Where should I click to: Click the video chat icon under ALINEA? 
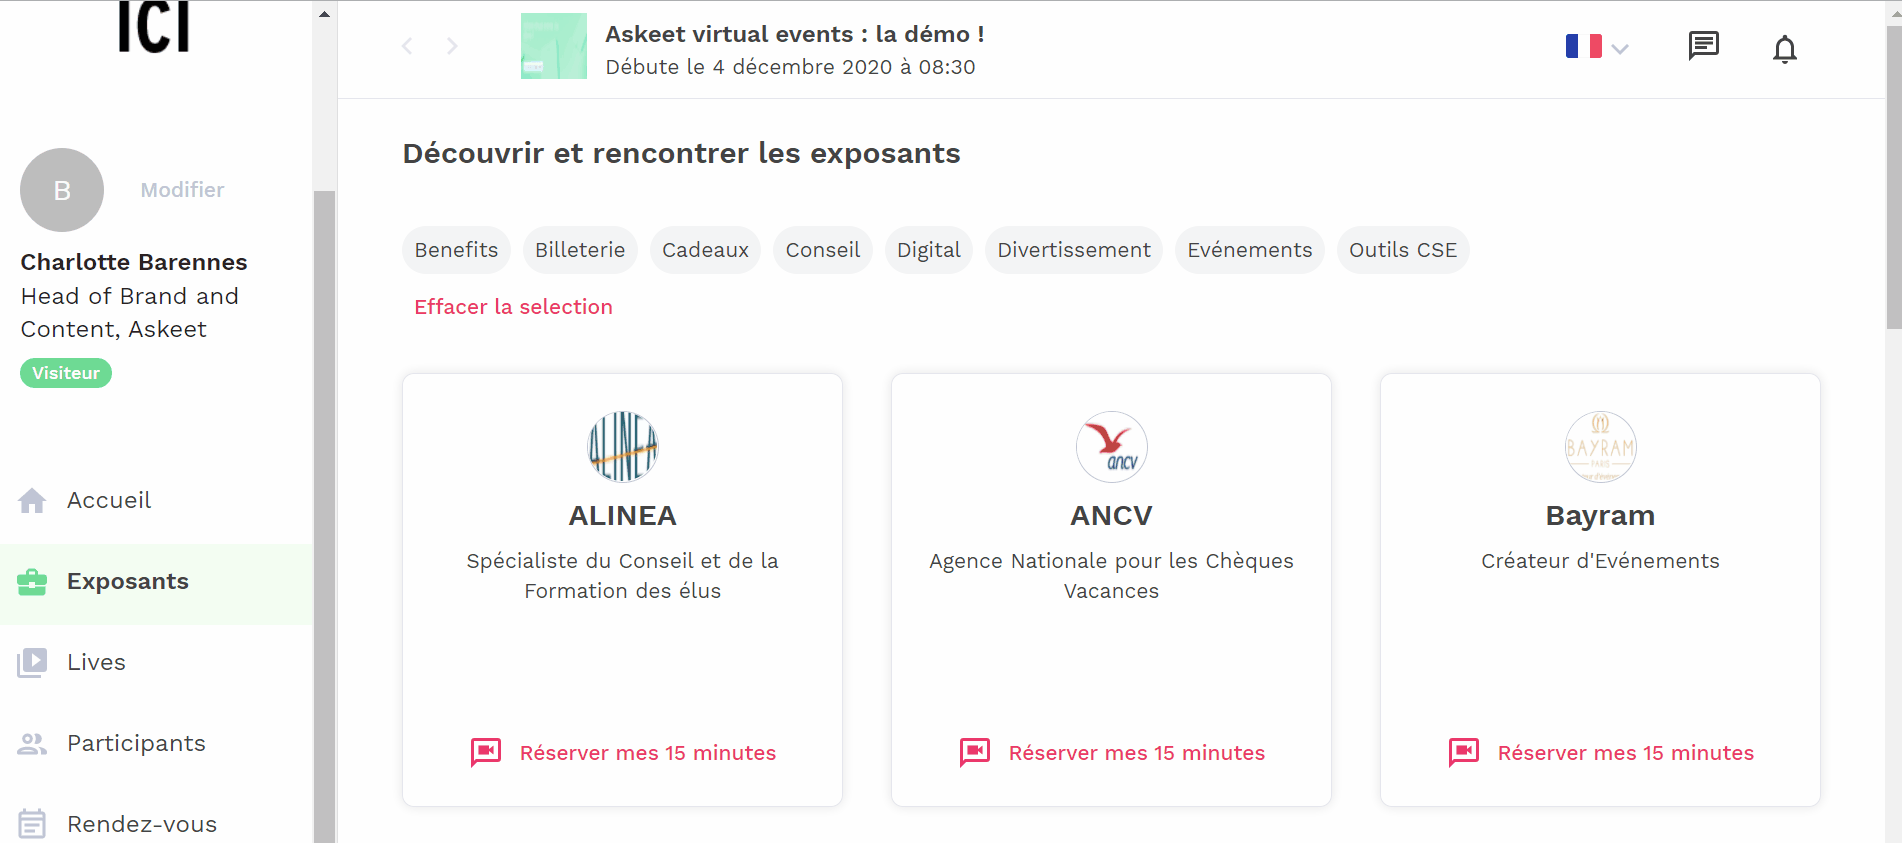pos(486,752)
